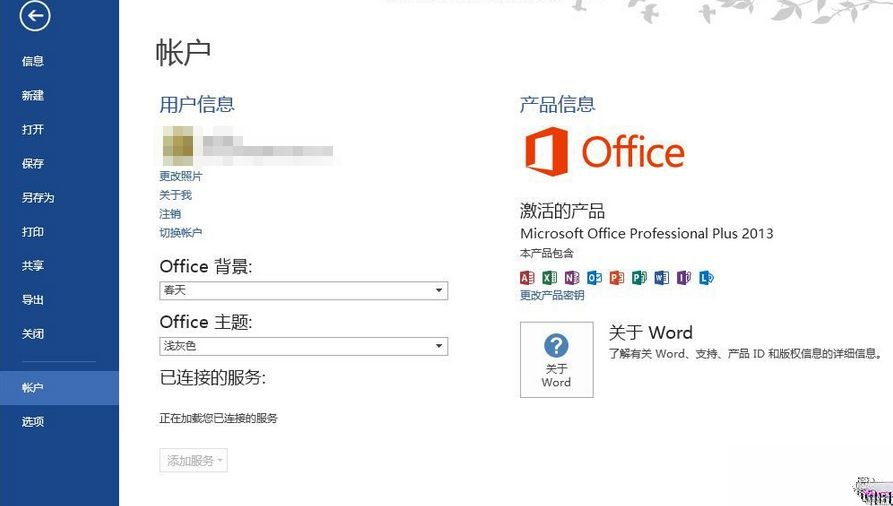Click the disabled 添加服务 dropdown button
The width and height of the screenshot is (893, 506).
tap(194, 460)
